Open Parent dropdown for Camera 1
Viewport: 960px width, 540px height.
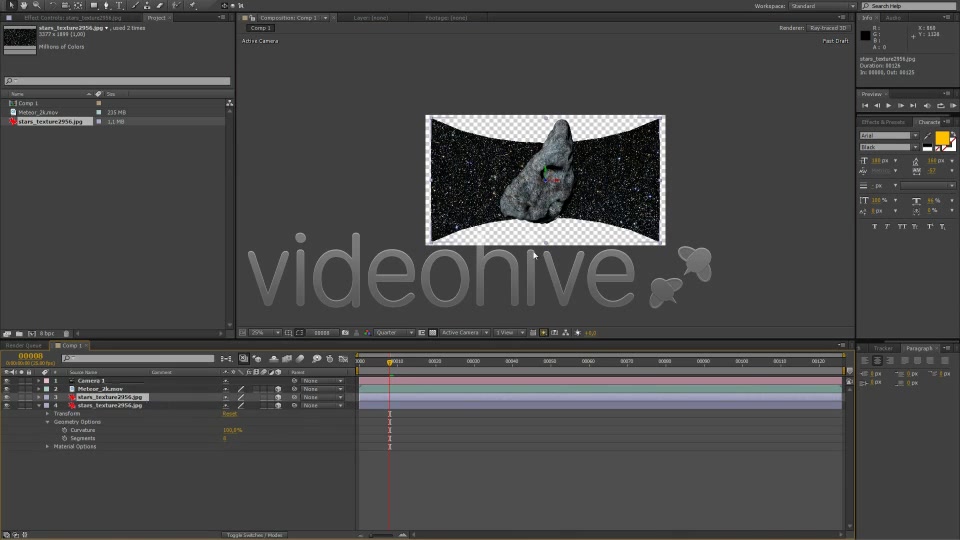point(322,381)
